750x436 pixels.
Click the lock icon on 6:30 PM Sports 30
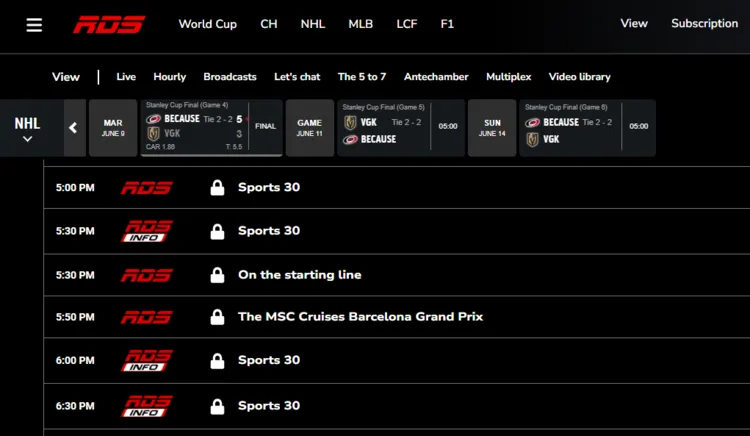click(217, 406)
